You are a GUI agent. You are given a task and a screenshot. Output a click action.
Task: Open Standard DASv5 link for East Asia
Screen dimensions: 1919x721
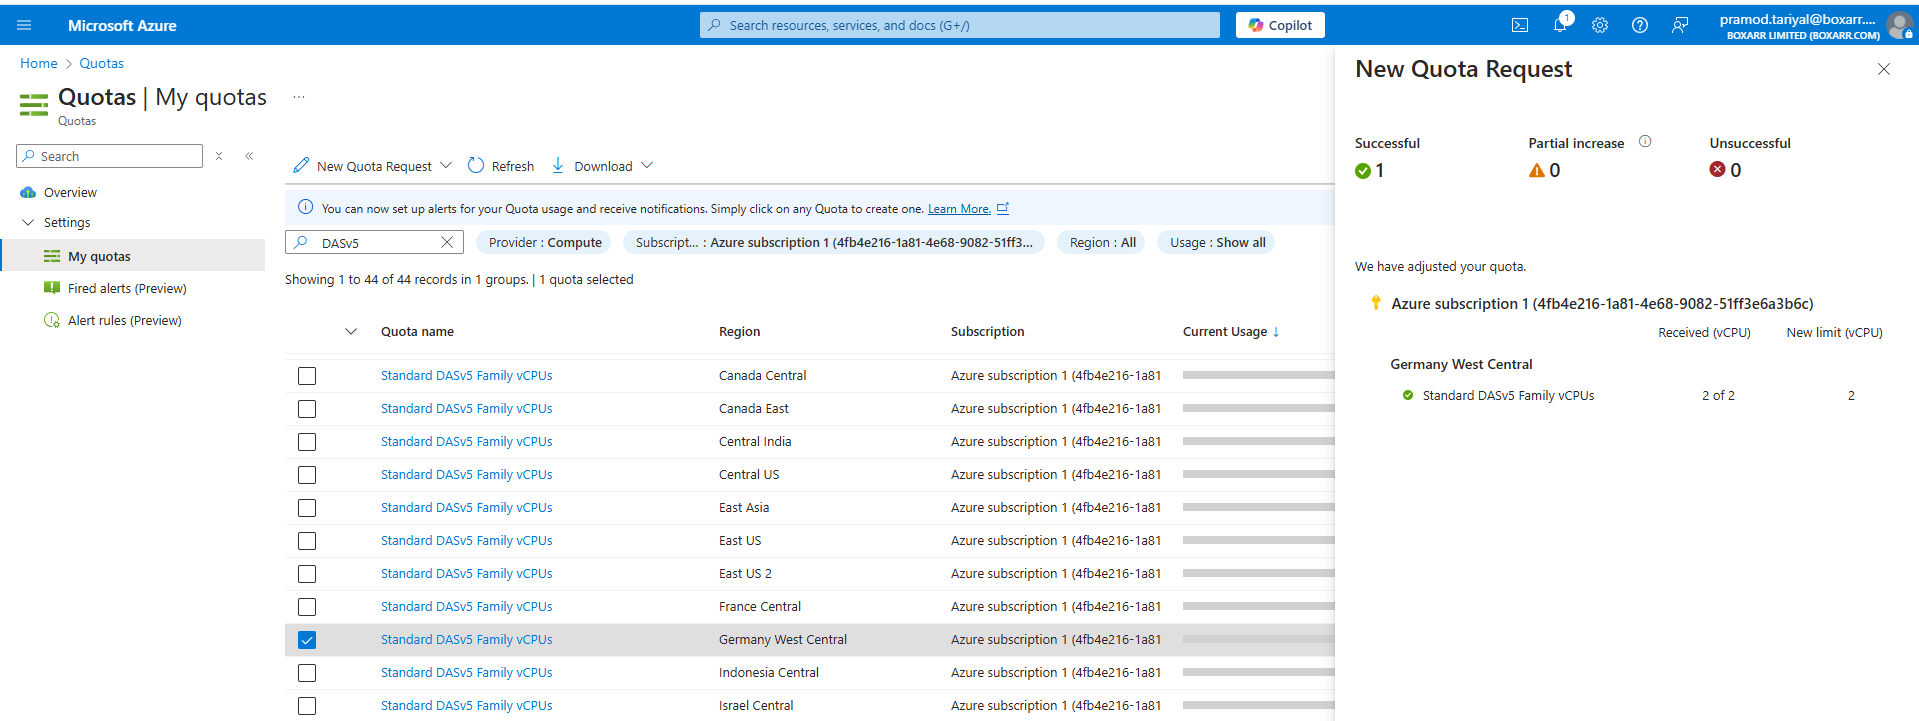(466, 507)
